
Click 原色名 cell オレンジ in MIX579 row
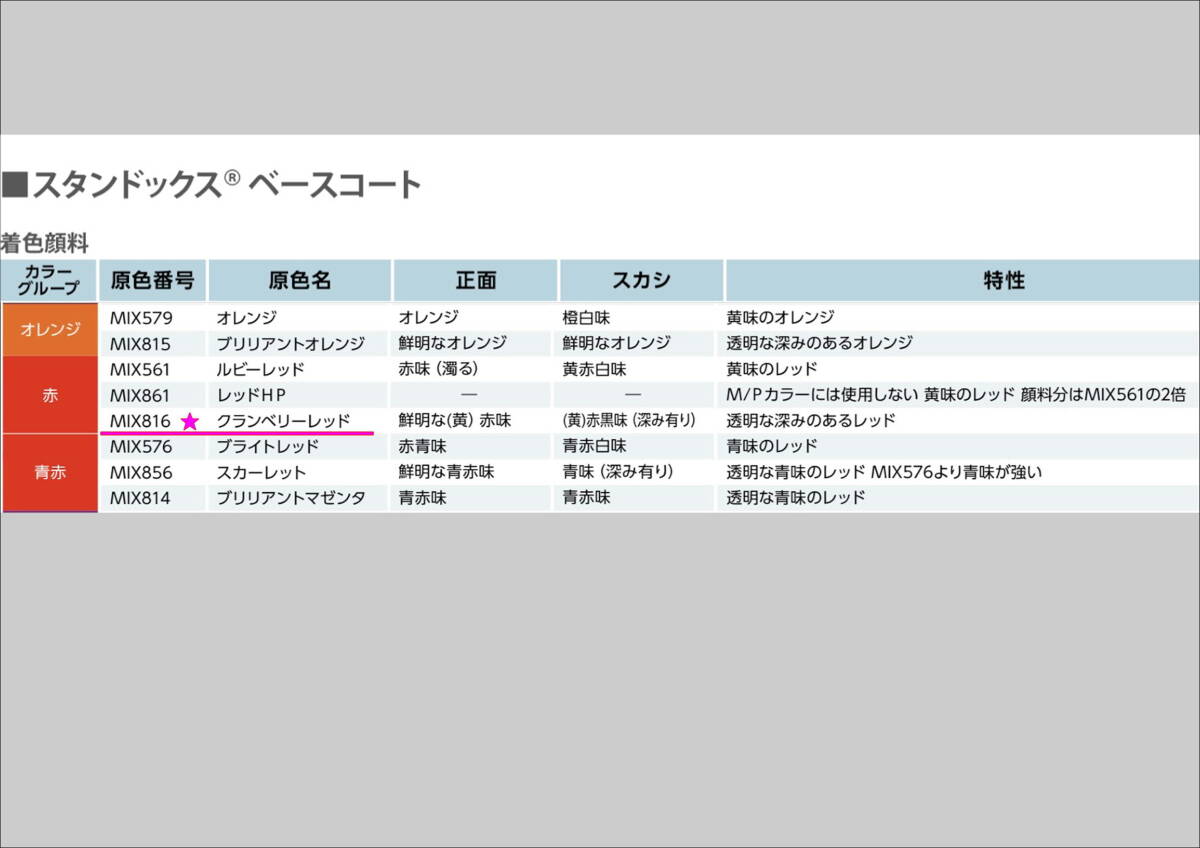pos(246,318)
